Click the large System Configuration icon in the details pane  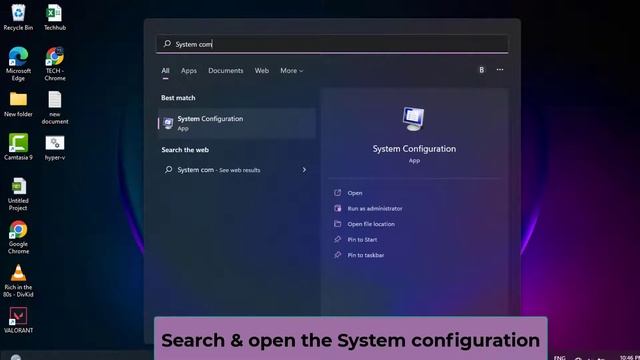pos(413,119)
